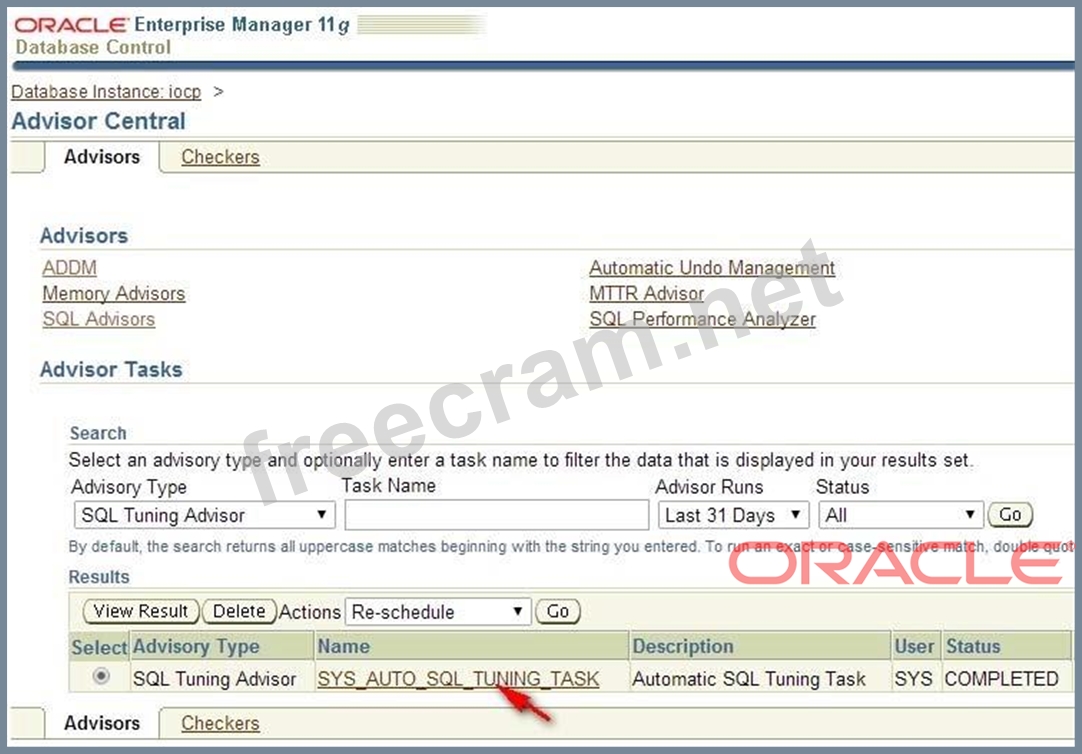The width and height of the screenshot is (1082, 754).
Task: Select radio button for SQL Tuning Advisor row
Action: click(101, 676)
